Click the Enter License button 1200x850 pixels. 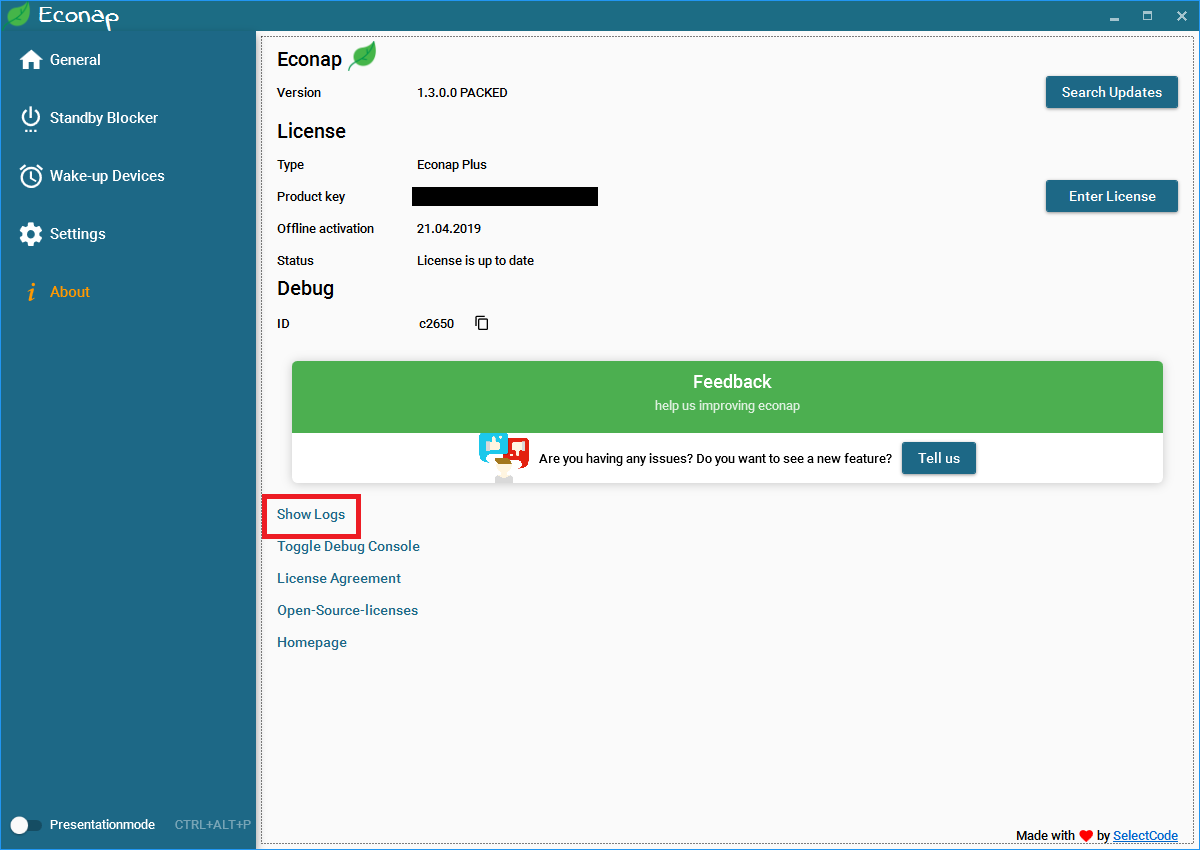click(x=1111, y=196)
